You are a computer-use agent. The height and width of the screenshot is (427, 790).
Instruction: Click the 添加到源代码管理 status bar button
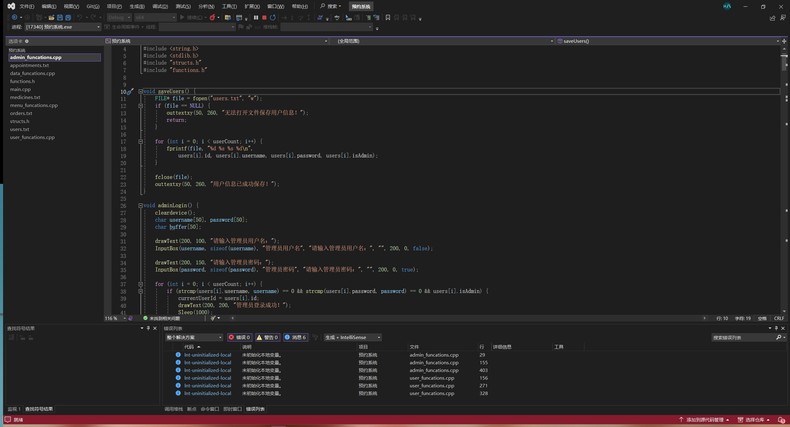click(x=703, y=420)
